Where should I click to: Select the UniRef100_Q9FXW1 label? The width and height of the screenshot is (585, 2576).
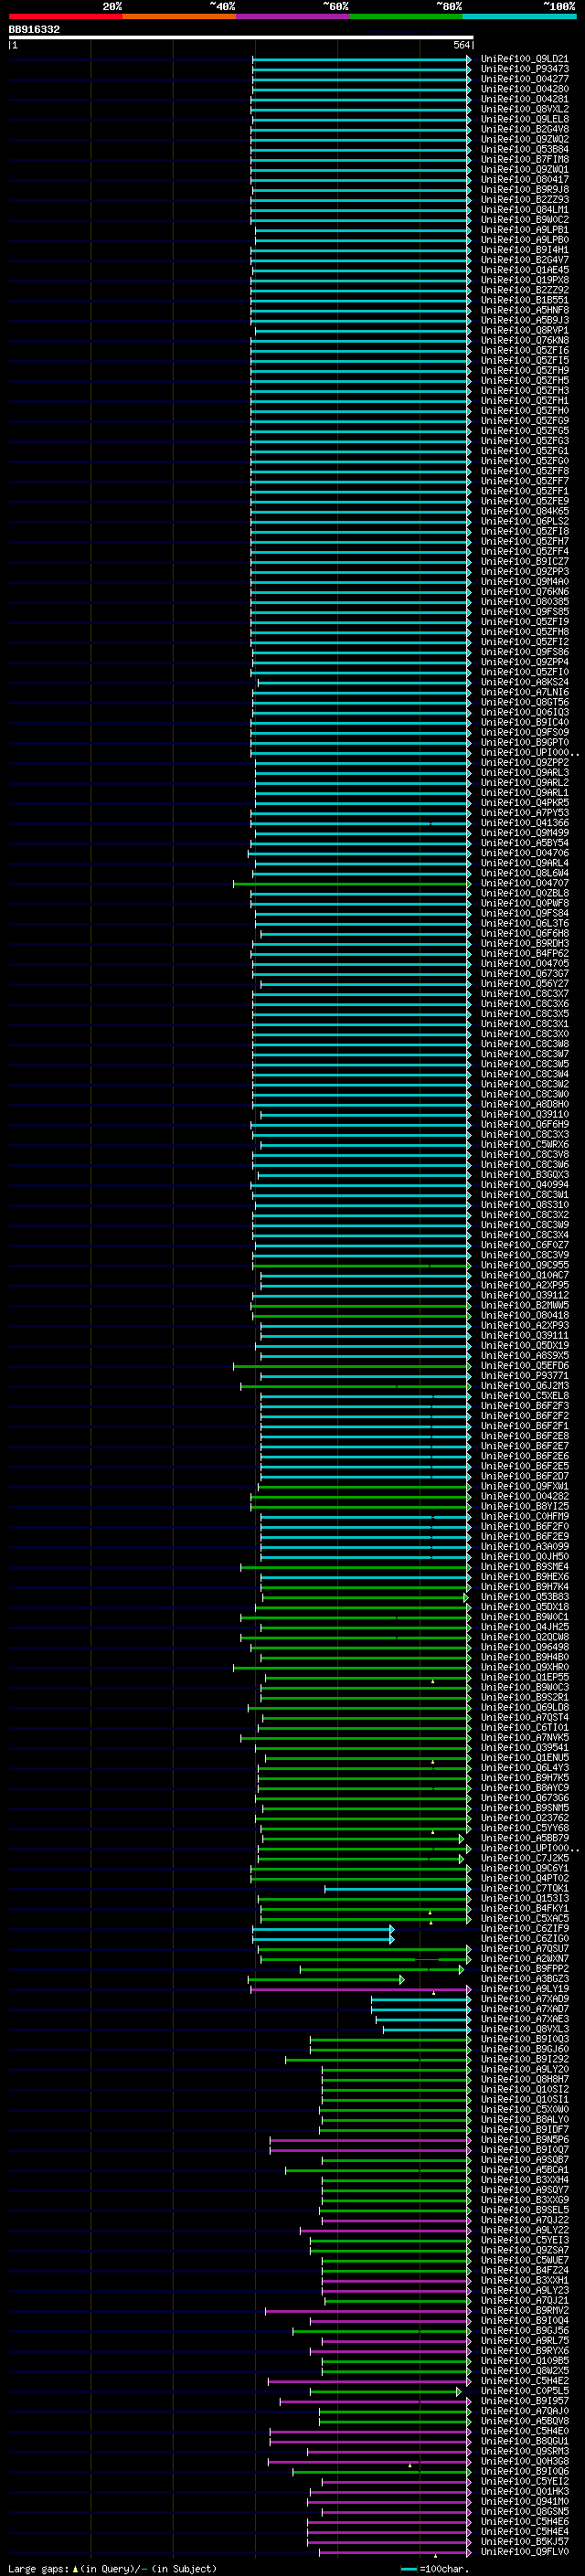[524, 1486]
